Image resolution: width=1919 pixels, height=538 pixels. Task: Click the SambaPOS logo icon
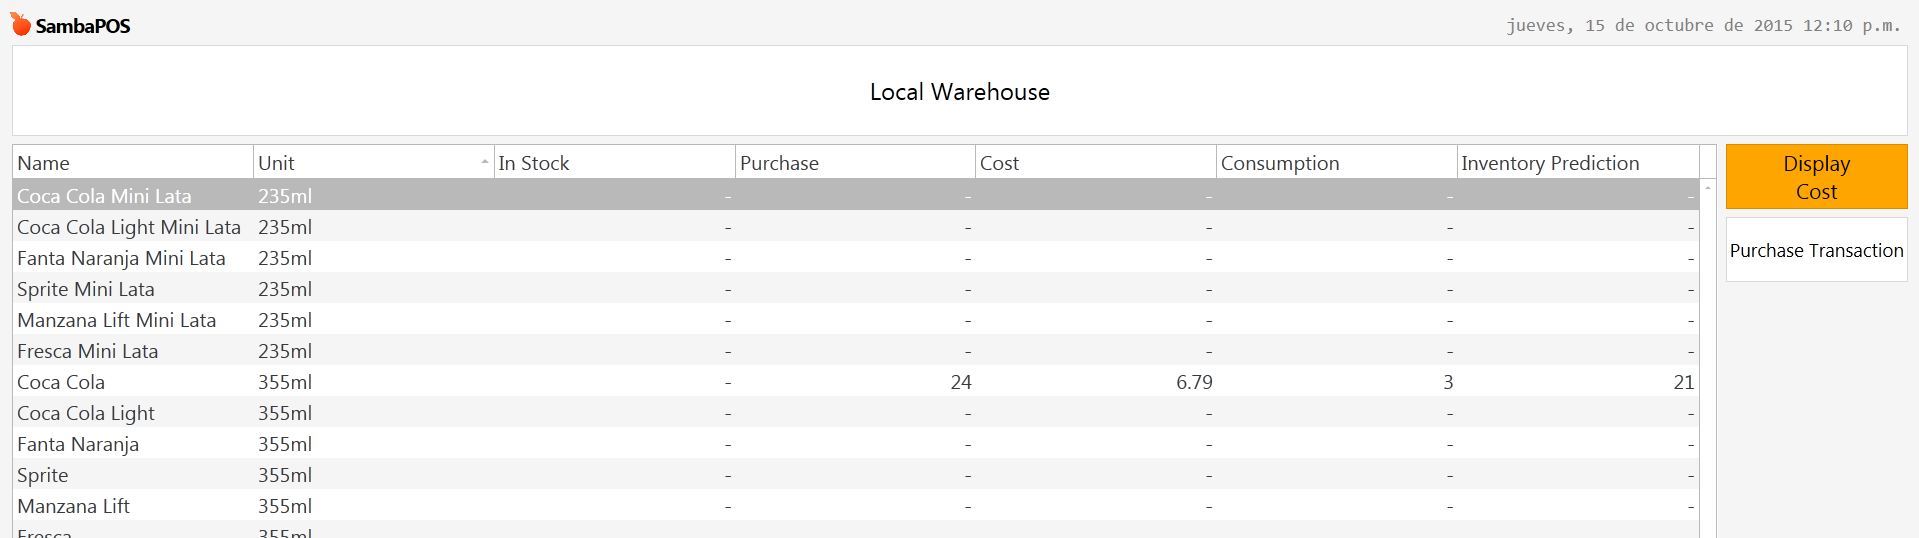click(x=20, y=24)
